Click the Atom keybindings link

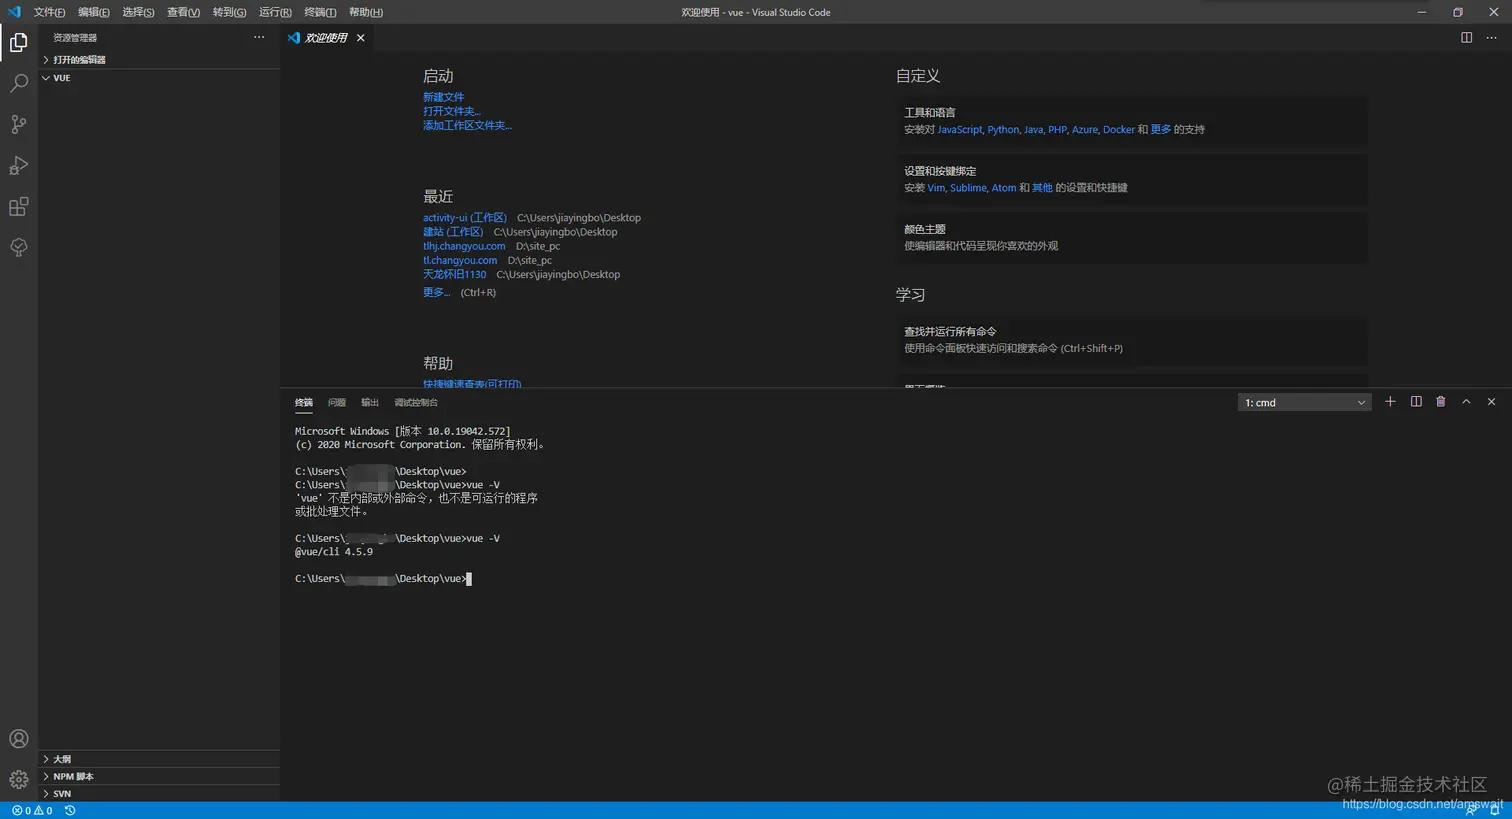click(1003, 187)
